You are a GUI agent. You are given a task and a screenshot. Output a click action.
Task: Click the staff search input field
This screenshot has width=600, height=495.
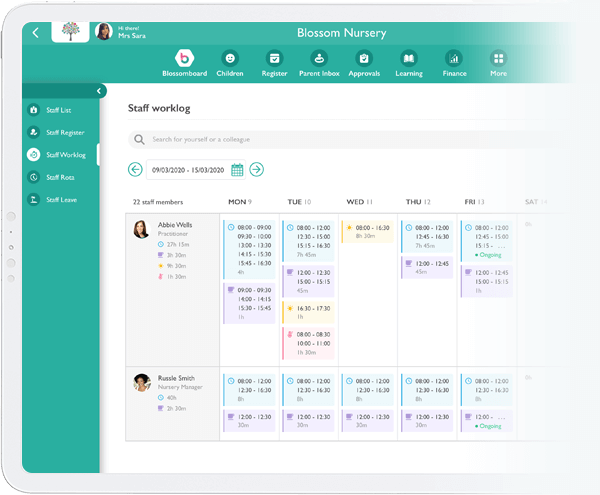point(330,140)
